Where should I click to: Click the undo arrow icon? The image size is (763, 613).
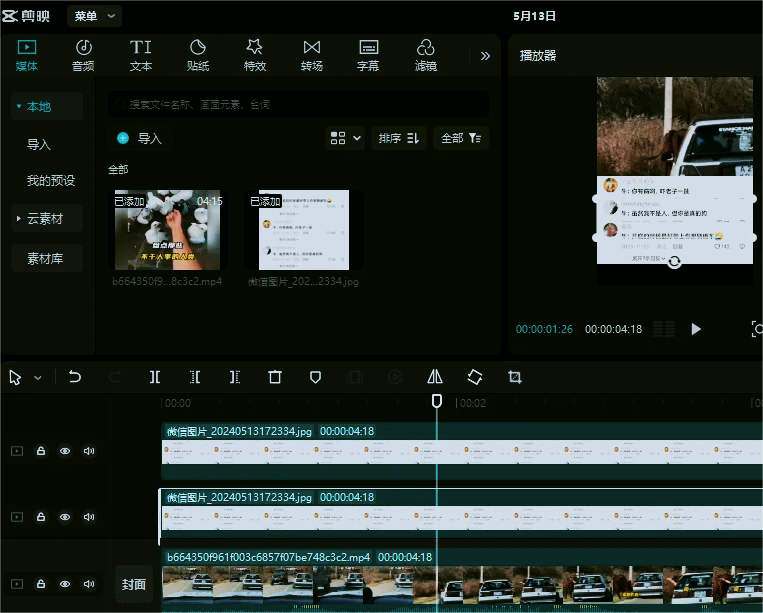[75, 377]
